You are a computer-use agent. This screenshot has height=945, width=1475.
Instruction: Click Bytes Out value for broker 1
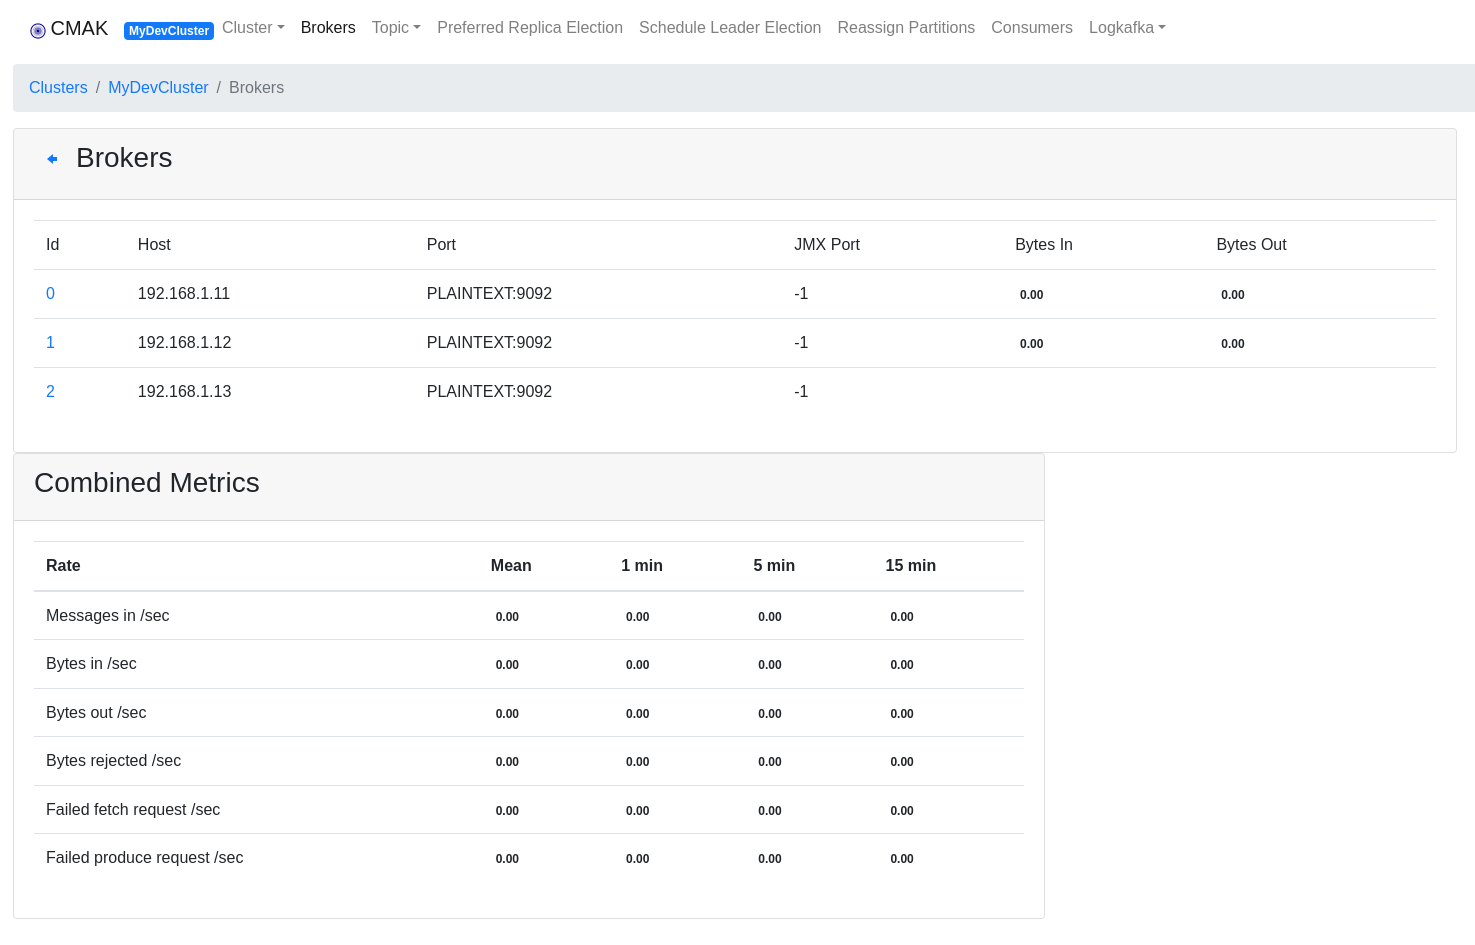point(1232,344)
